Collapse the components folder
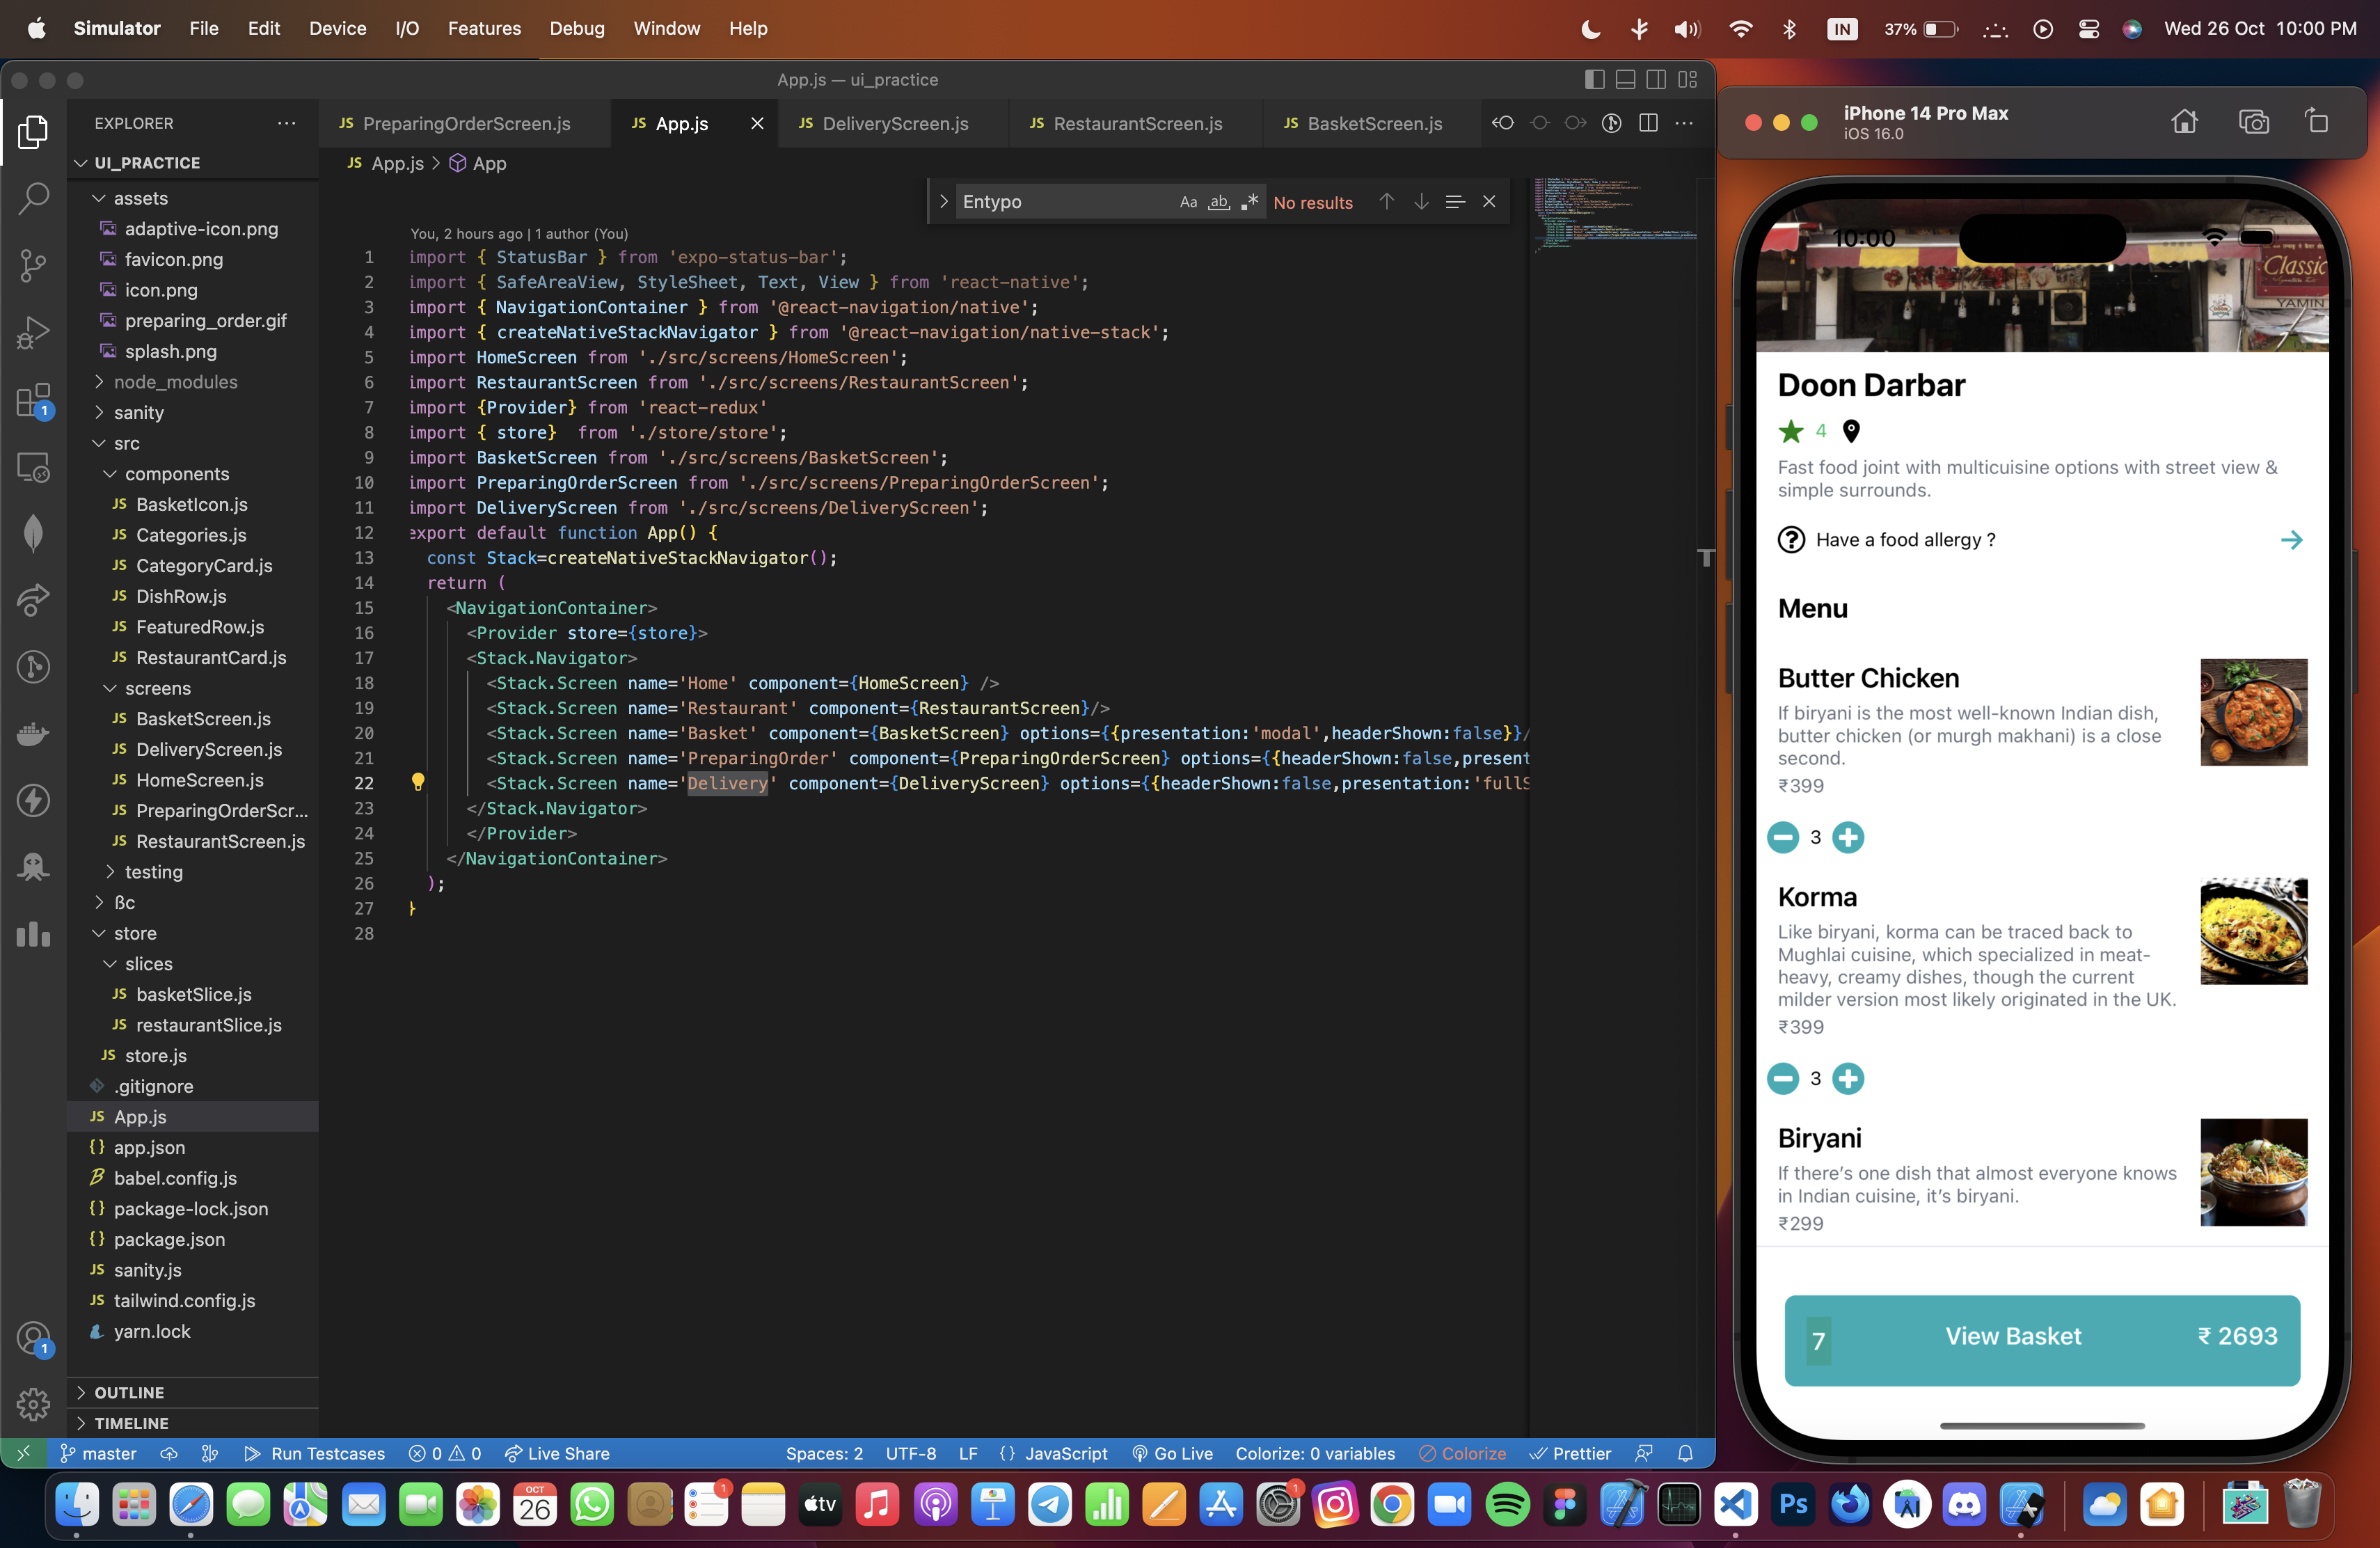Viewport: 2380px width, 1548px height. click(110, 473)
